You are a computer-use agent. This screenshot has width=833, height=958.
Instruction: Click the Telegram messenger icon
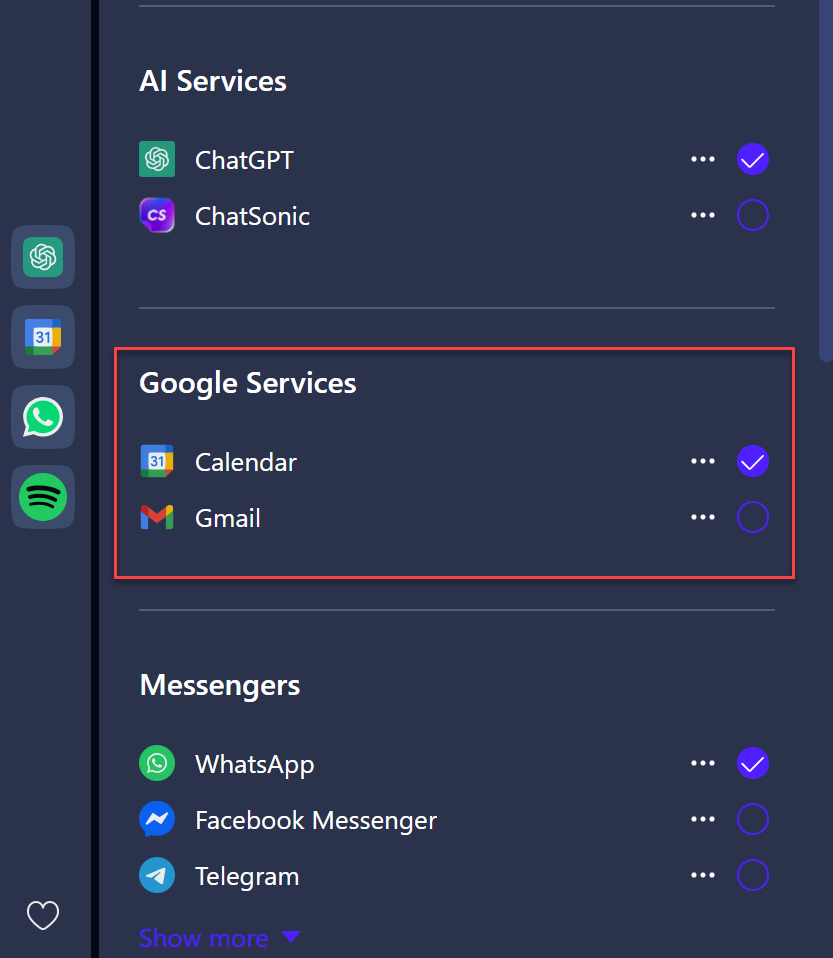click(157, 876)
